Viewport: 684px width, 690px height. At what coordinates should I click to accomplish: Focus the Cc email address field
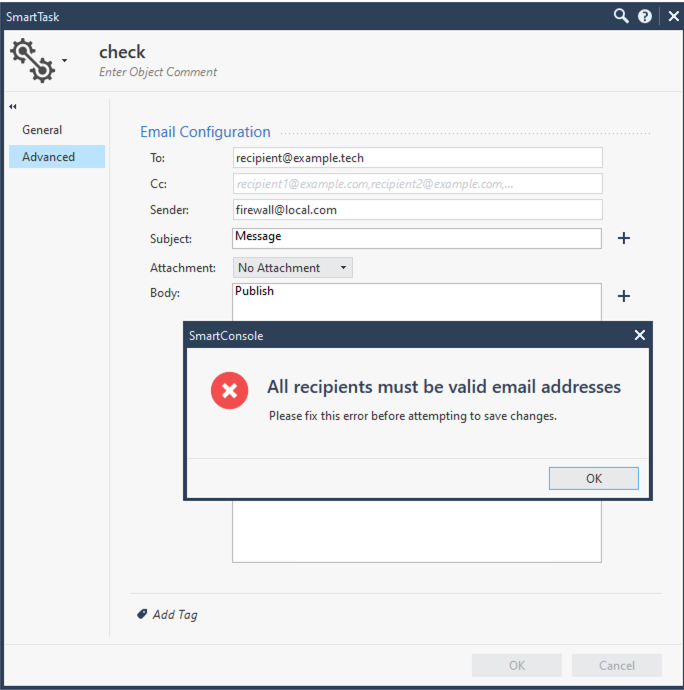point(417,184)
